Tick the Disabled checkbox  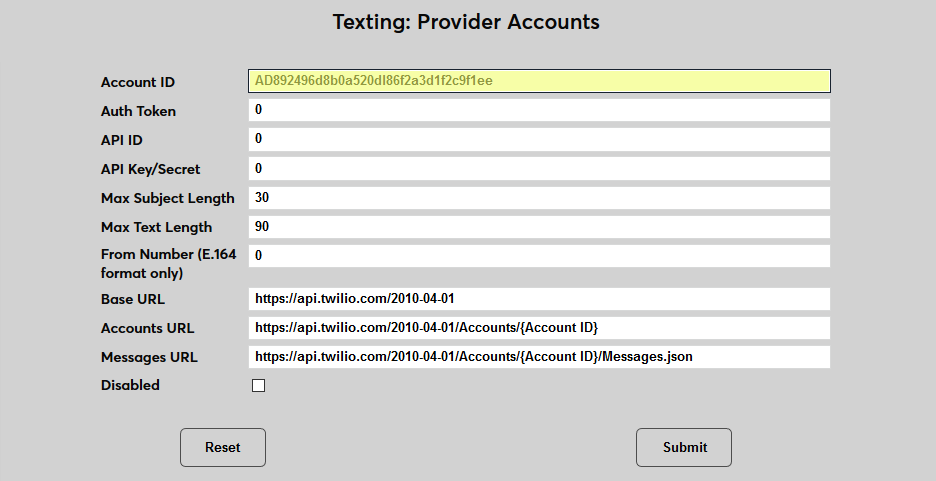coord(258,386)
